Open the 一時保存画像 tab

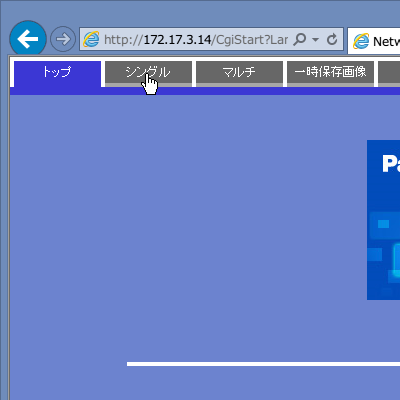[330, 72]
